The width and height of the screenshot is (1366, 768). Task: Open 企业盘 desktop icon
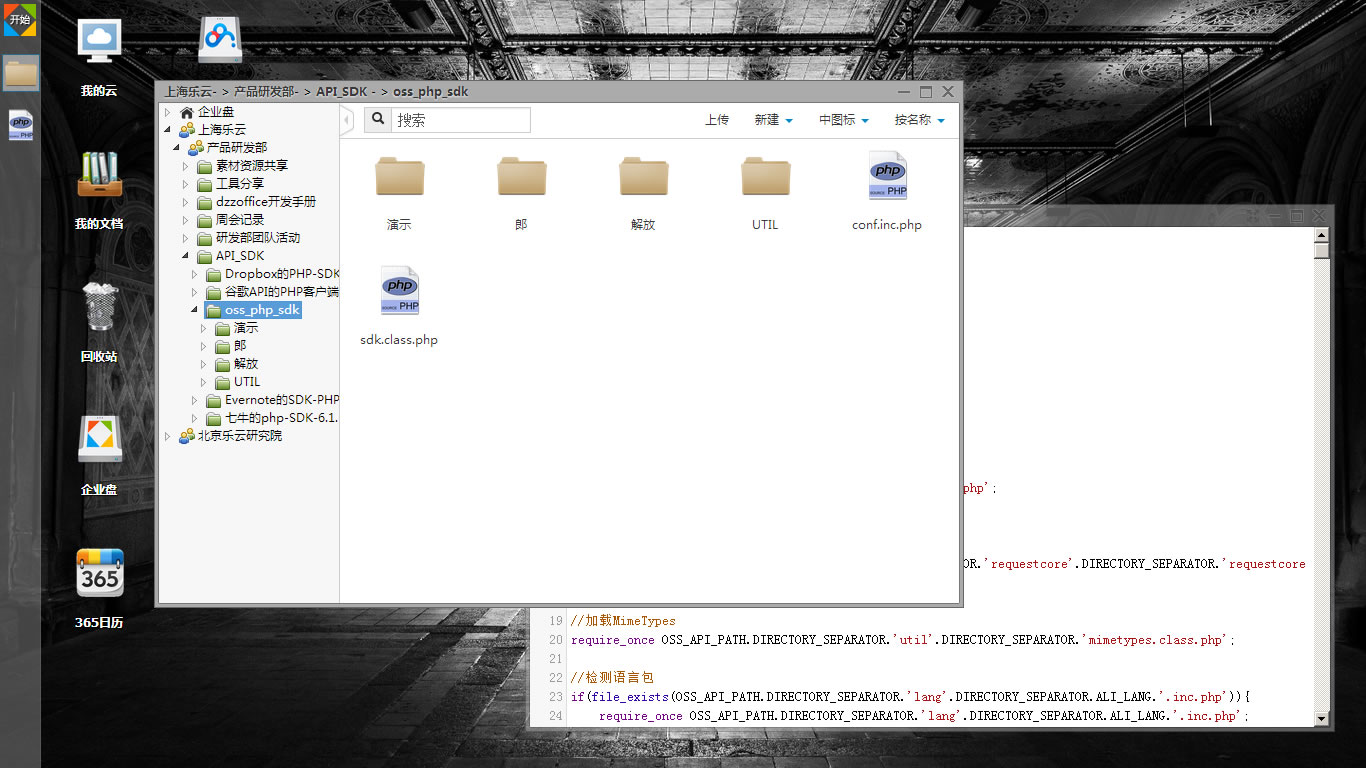99,440
